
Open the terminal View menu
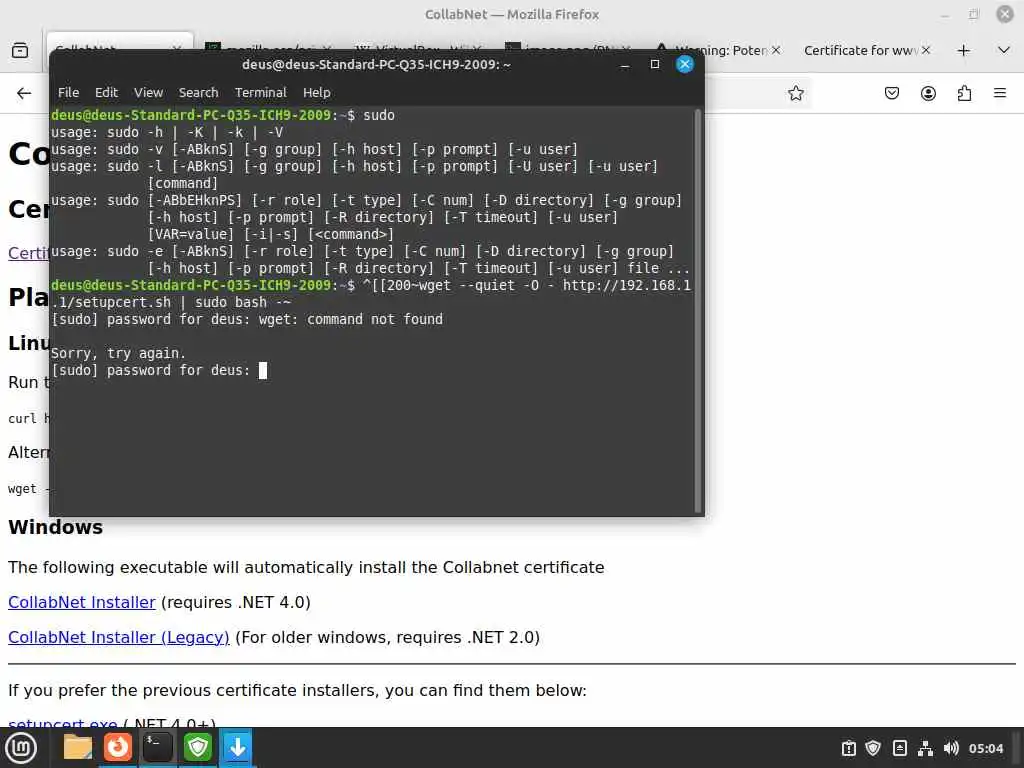148,93
